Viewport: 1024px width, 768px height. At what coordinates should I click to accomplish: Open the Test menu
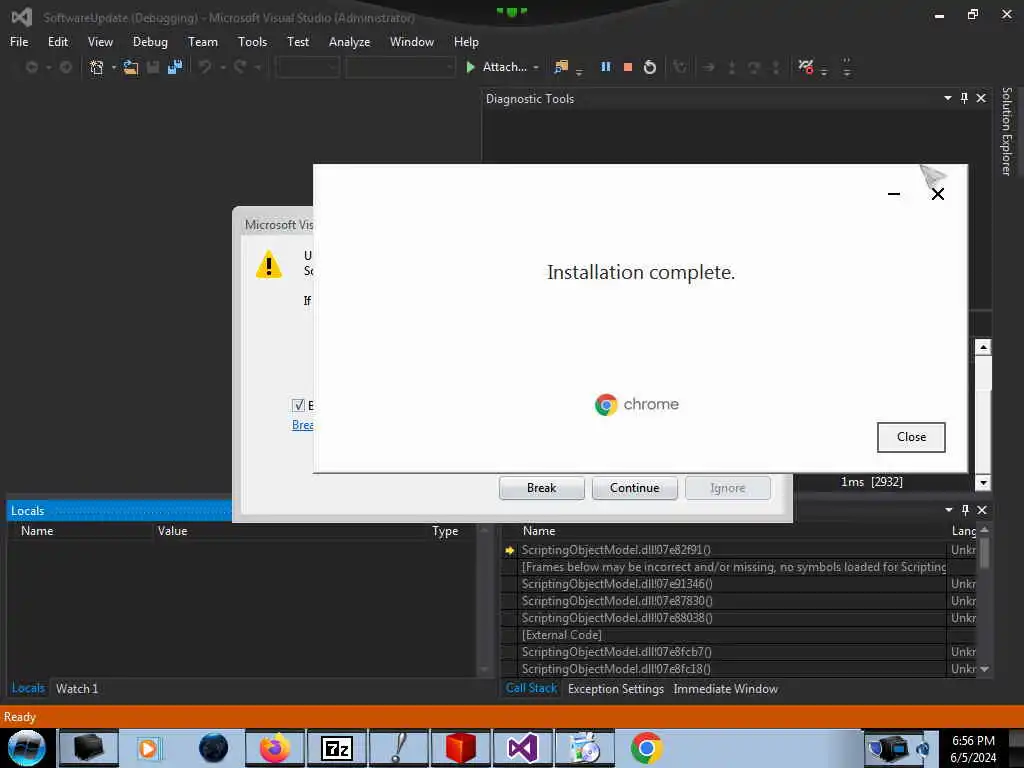click(298, 42)
